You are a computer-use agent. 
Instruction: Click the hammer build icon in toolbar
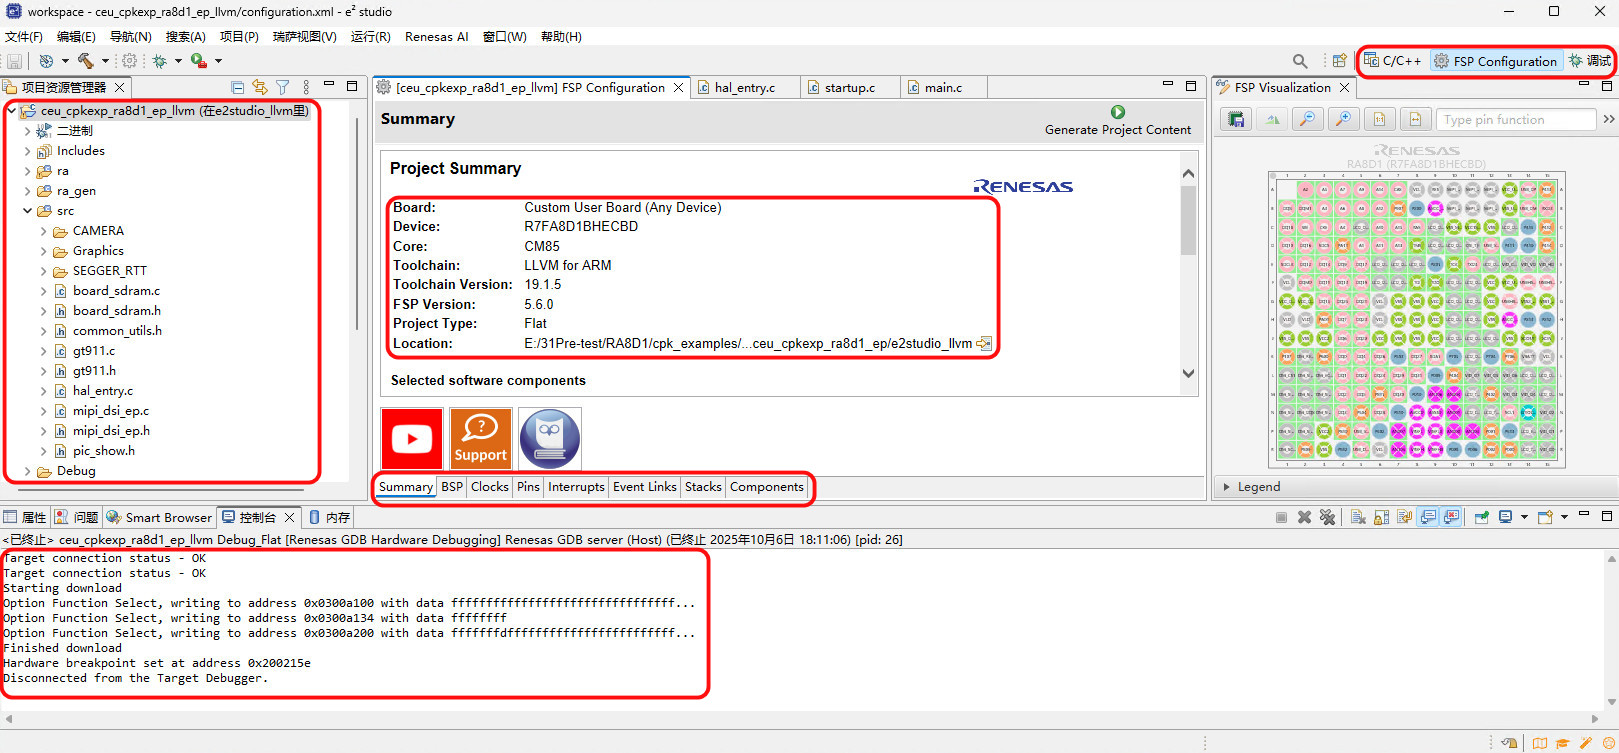pos(85,61)
